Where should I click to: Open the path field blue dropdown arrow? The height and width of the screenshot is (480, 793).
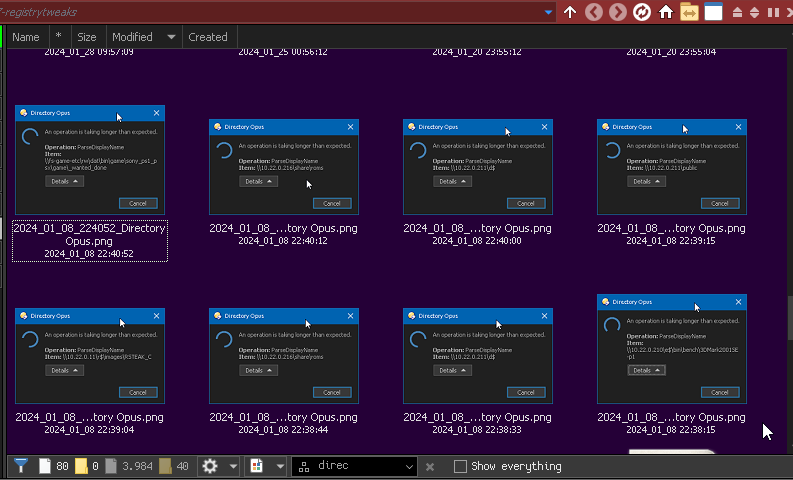[548, 12]
